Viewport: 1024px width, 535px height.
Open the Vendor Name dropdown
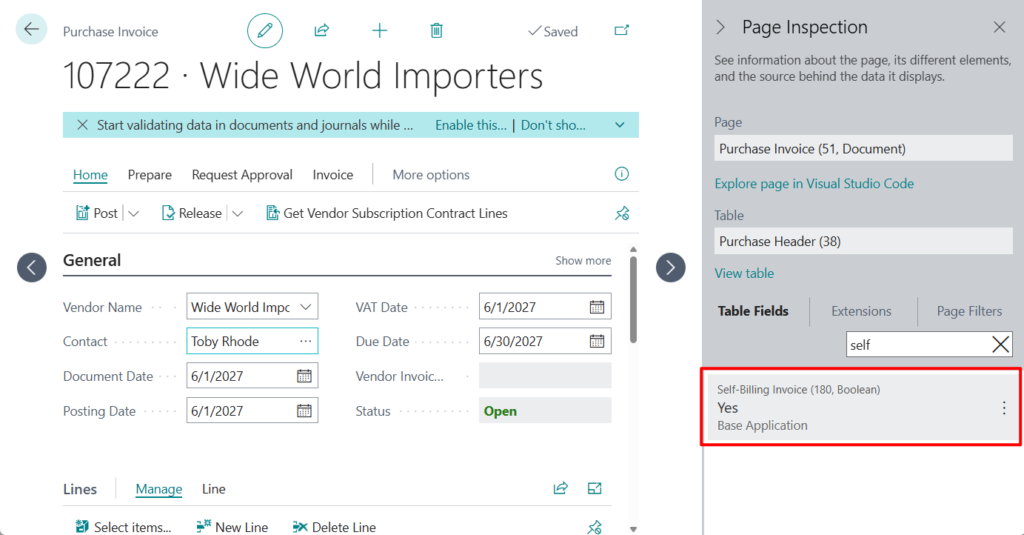click(x=306, y=308)
